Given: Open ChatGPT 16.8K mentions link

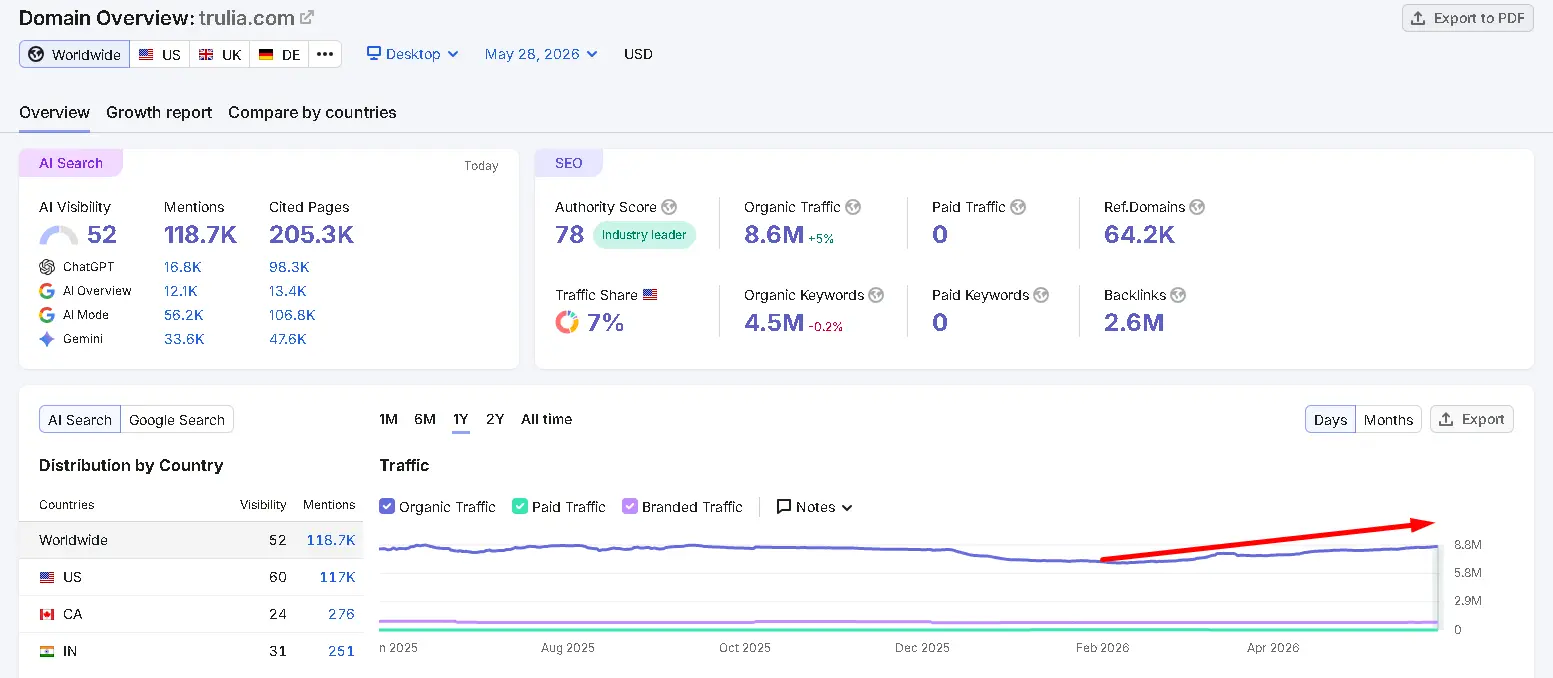Looking at the screenshot, I should [x=183, y=267].
